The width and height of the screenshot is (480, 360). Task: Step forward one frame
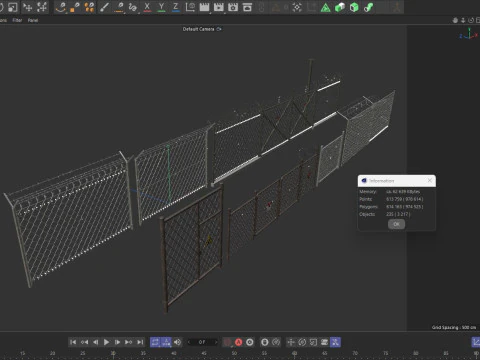pyautogui.click(x=117, y=342)
